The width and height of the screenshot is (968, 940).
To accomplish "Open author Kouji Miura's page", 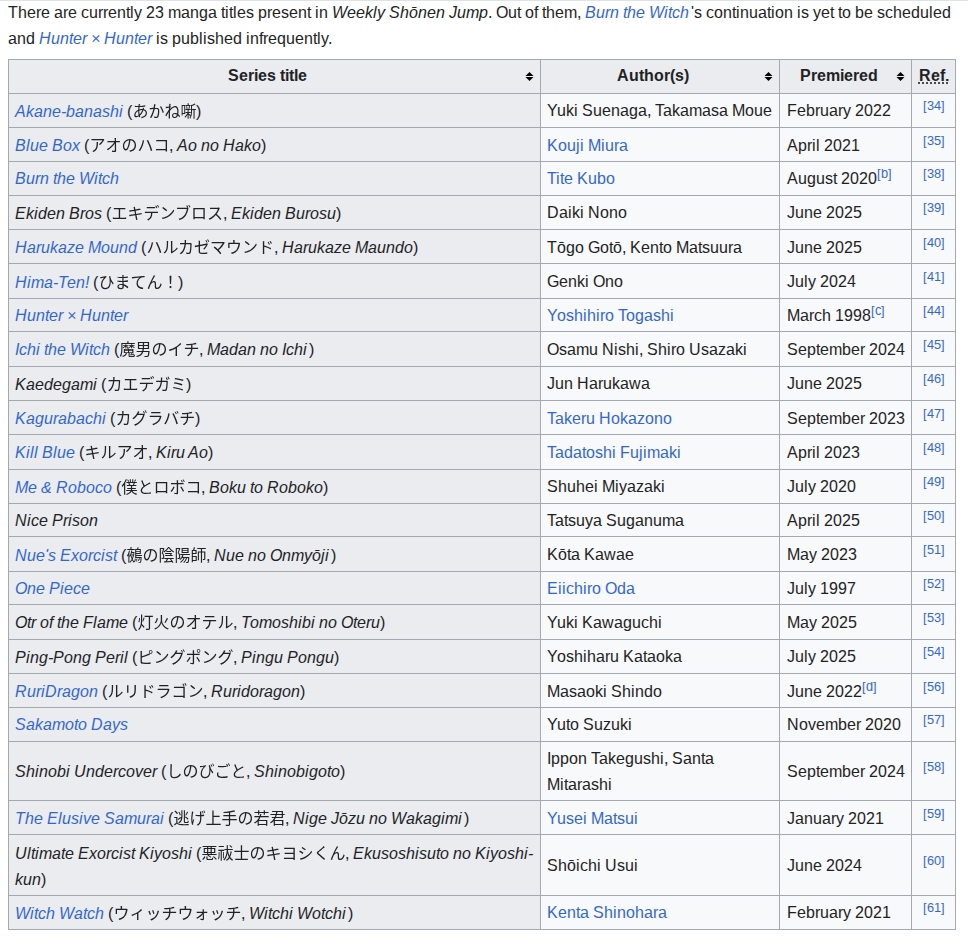I will 587,145.
